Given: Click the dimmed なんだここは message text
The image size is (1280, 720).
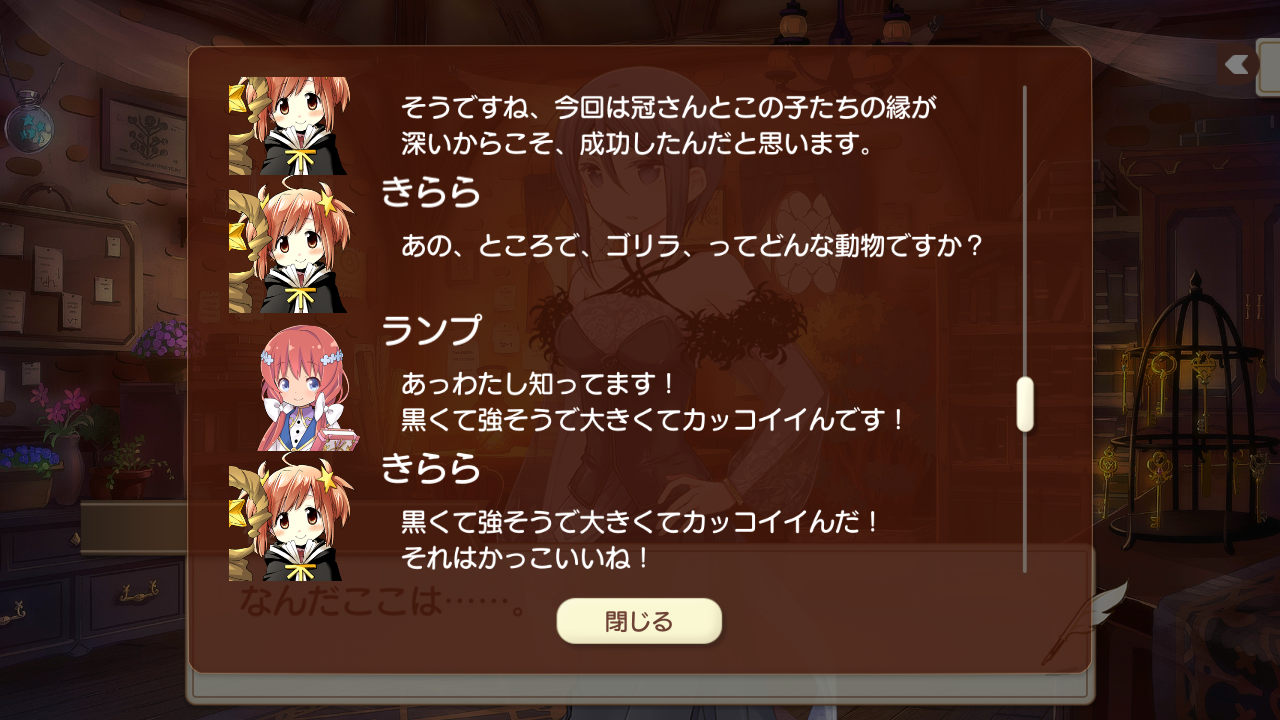Looking at the screenshot, I should [383, 603].
